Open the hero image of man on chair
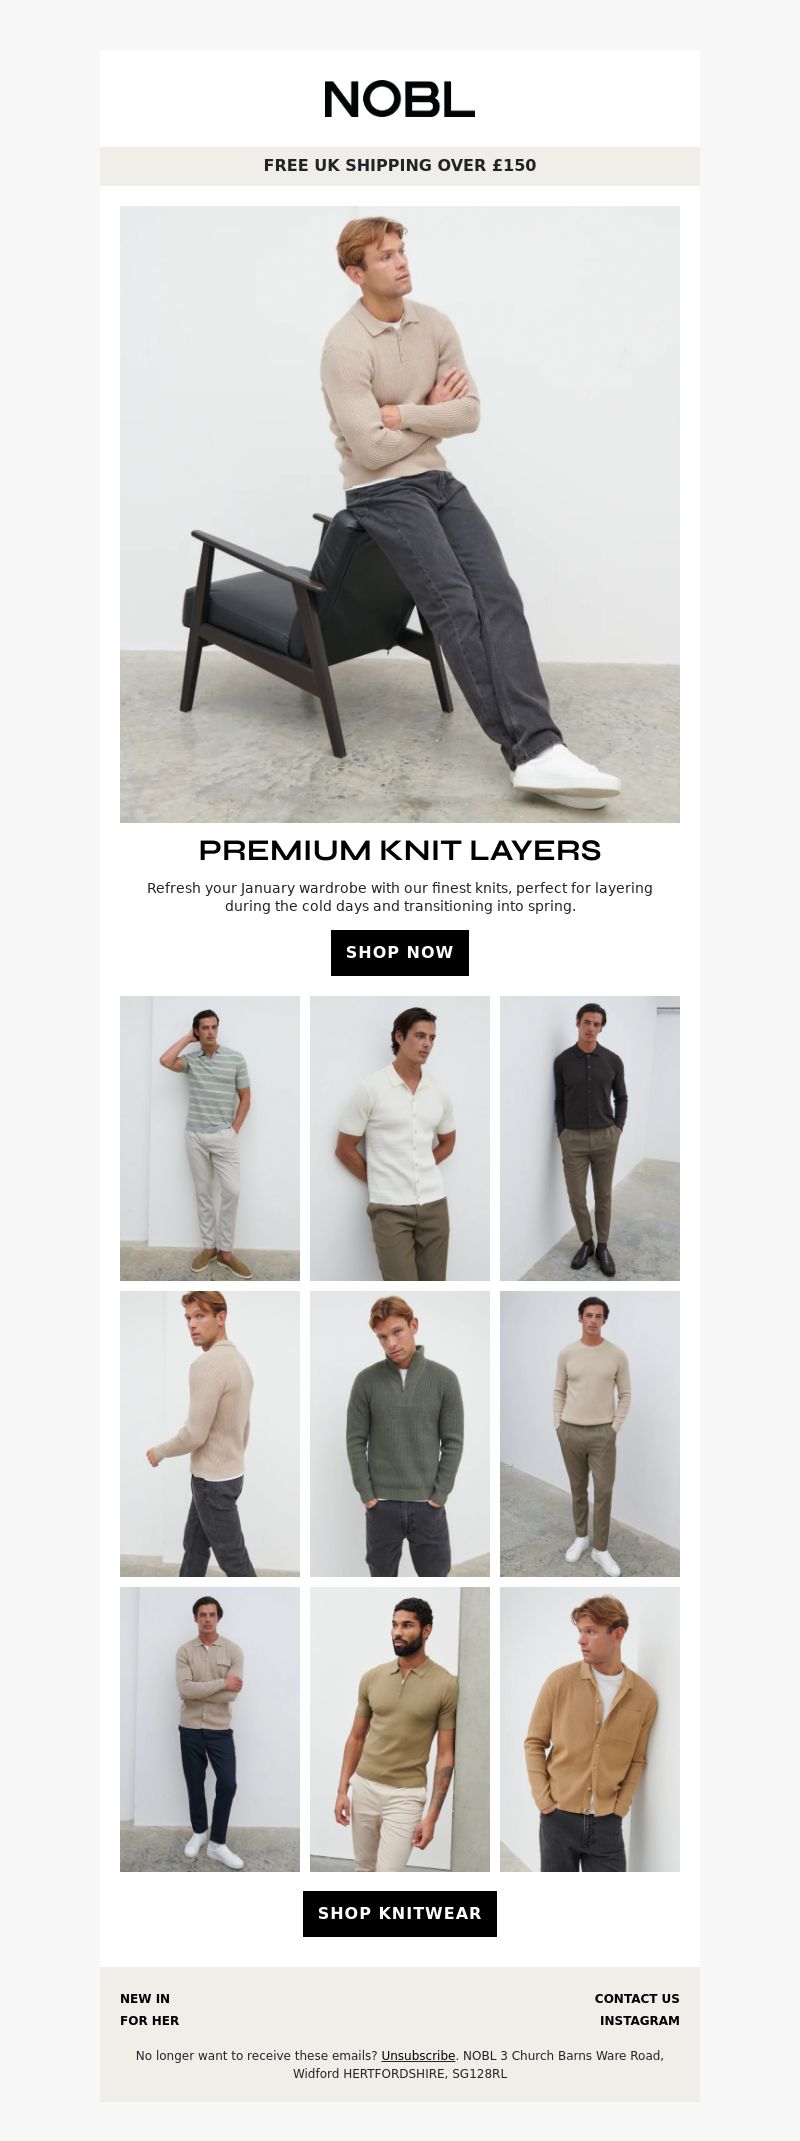800x2141 pixels. click(400, 514)
